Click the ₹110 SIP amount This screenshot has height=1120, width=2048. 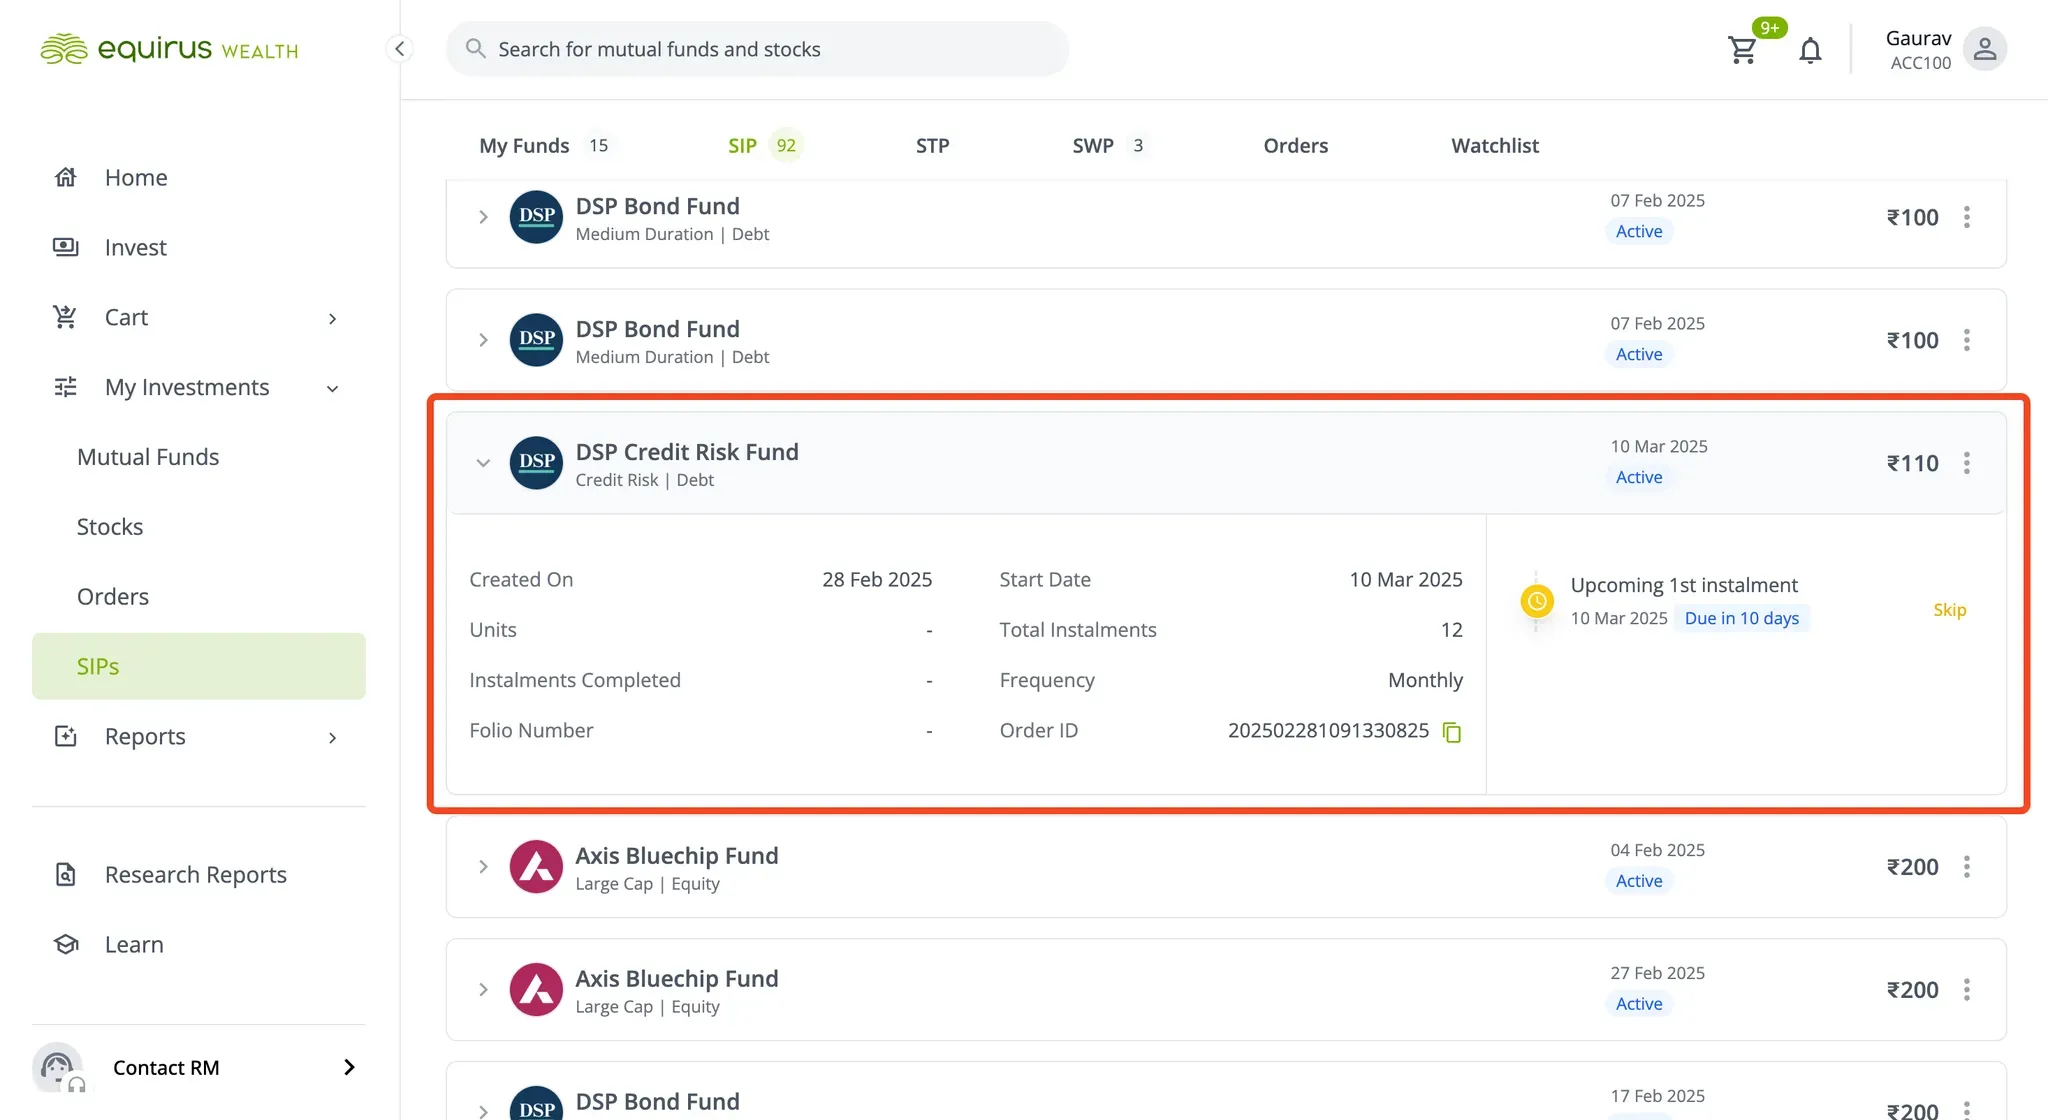[x=1912, y=463]
